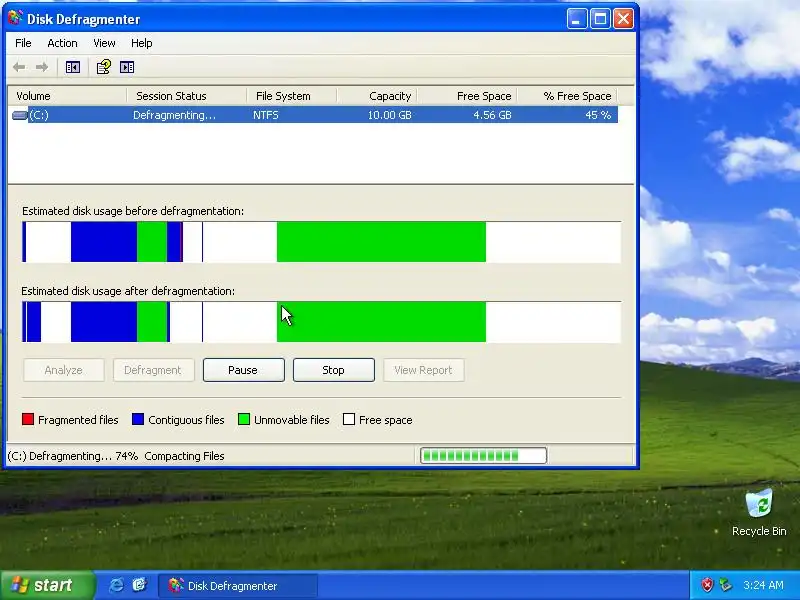The image size is (800, 600).
Task: Click the disabled Analyze button
Action: click(x=63, y=370)
